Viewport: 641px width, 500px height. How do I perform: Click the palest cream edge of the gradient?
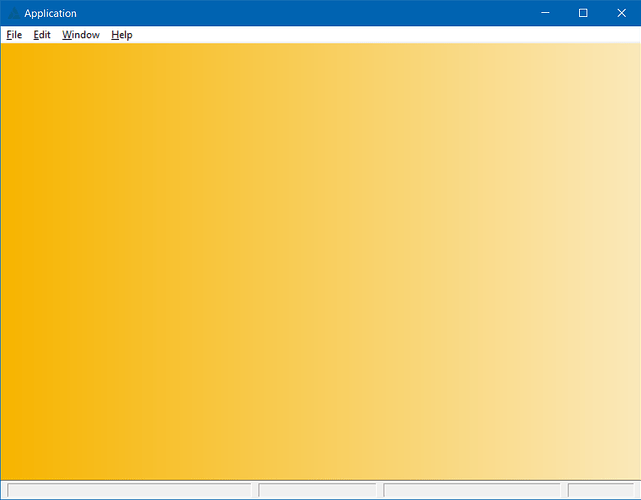pyautogui.click(x=636, y=262)
